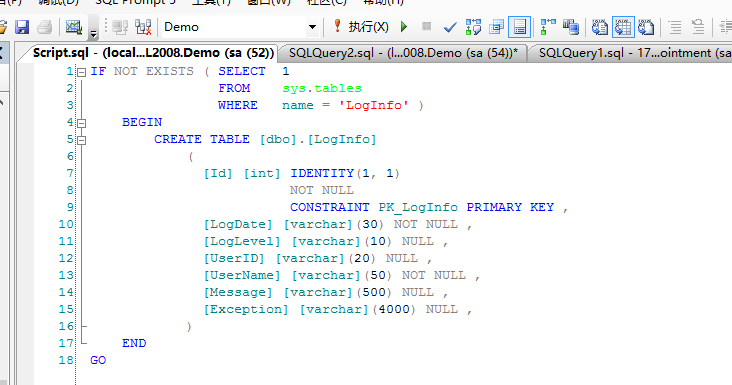
Task: Click the [Message] column name
Action: coord(238,293)
